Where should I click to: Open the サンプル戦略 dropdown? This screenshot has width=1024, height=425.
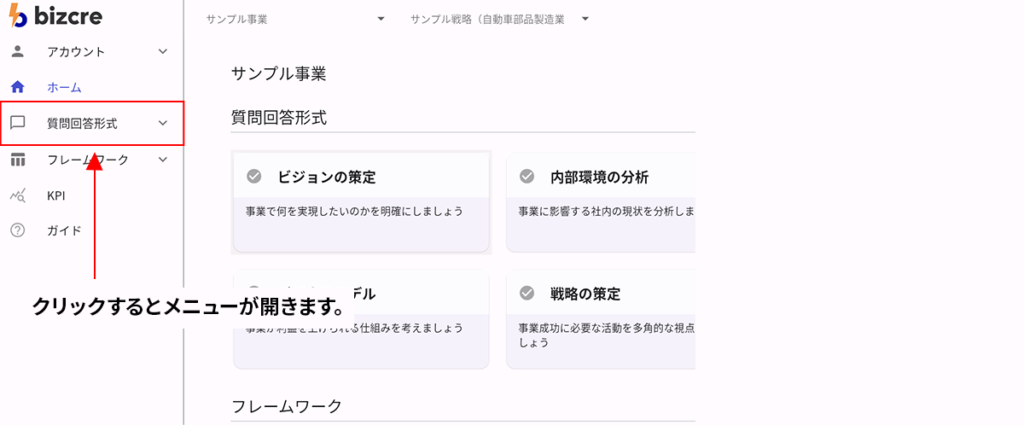[x=500, y=20]
